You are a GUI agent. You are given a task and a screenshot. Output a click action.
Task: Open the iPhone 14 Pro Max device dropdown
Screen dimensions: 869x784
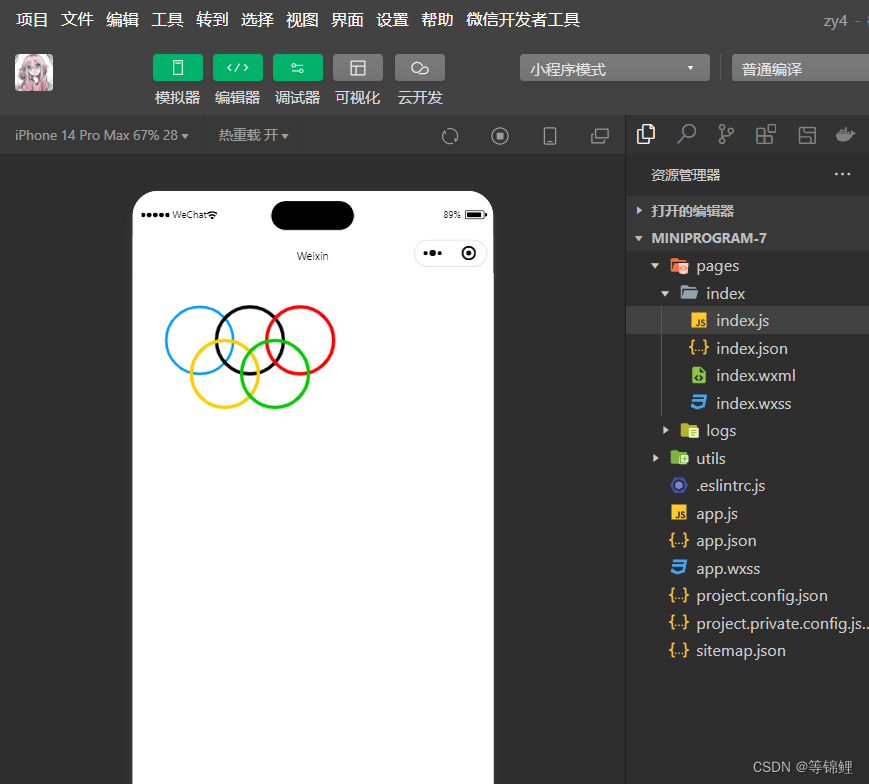pos(101,135)
